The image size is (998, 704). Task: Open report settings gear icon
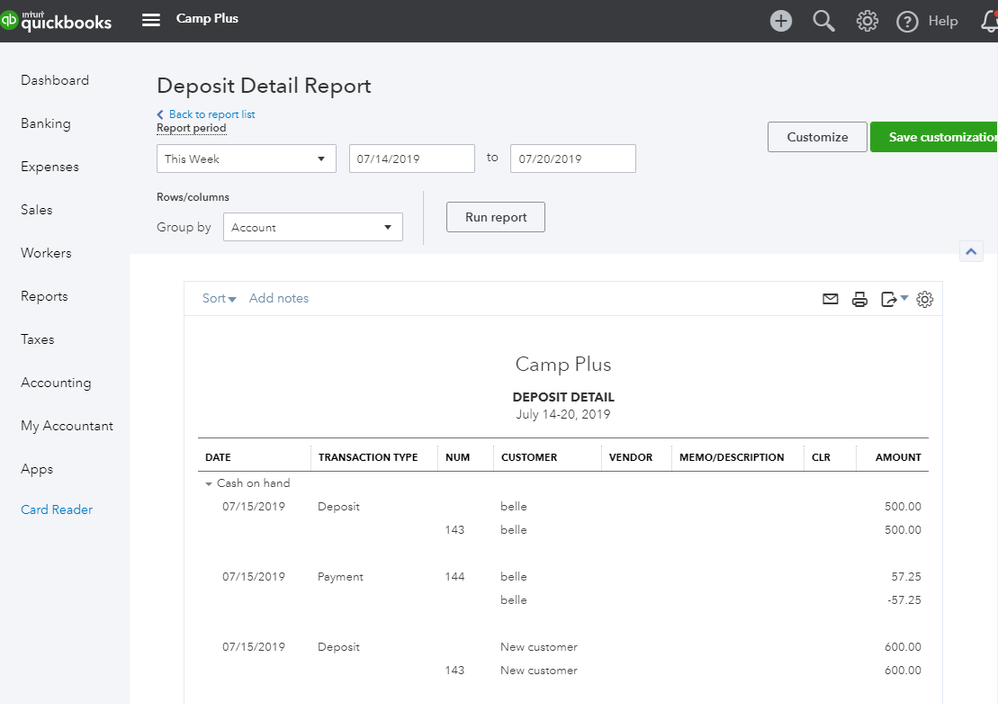tap(925, 299)
